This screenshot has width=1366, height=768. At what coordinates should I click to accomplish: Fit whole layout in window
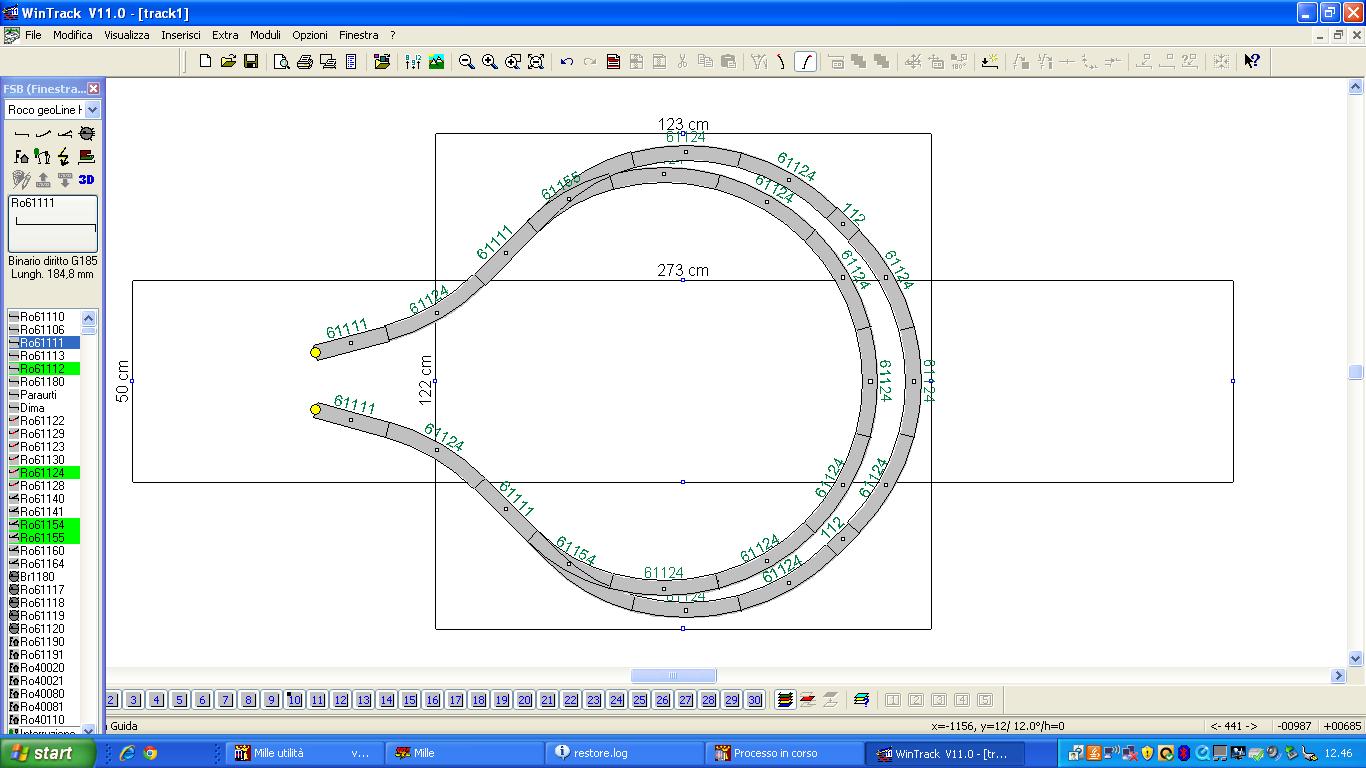click(x=535, y=61)
